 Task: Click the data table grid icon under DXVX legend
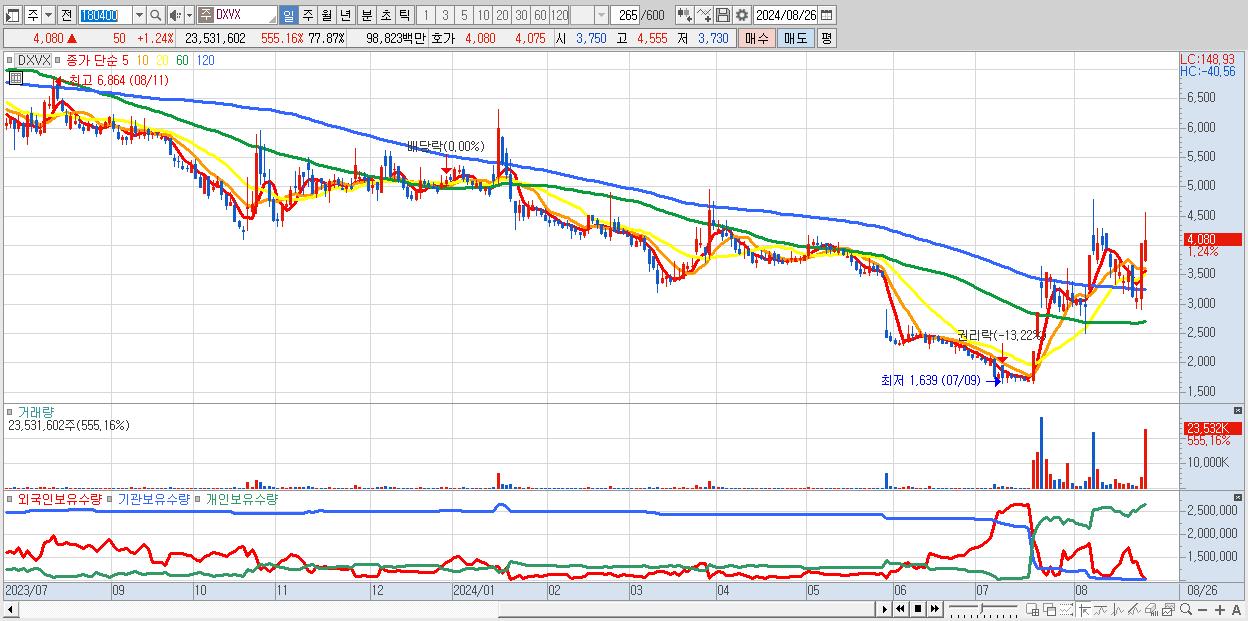point(15,76)
